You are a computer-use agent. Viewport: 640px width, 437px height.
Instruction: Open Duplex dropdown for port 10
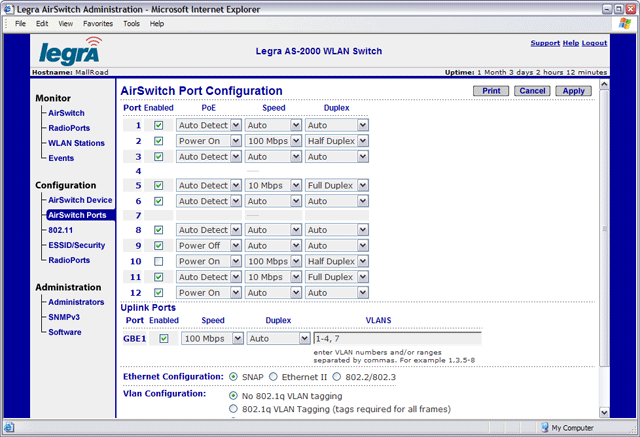click(x=337, y=261)
